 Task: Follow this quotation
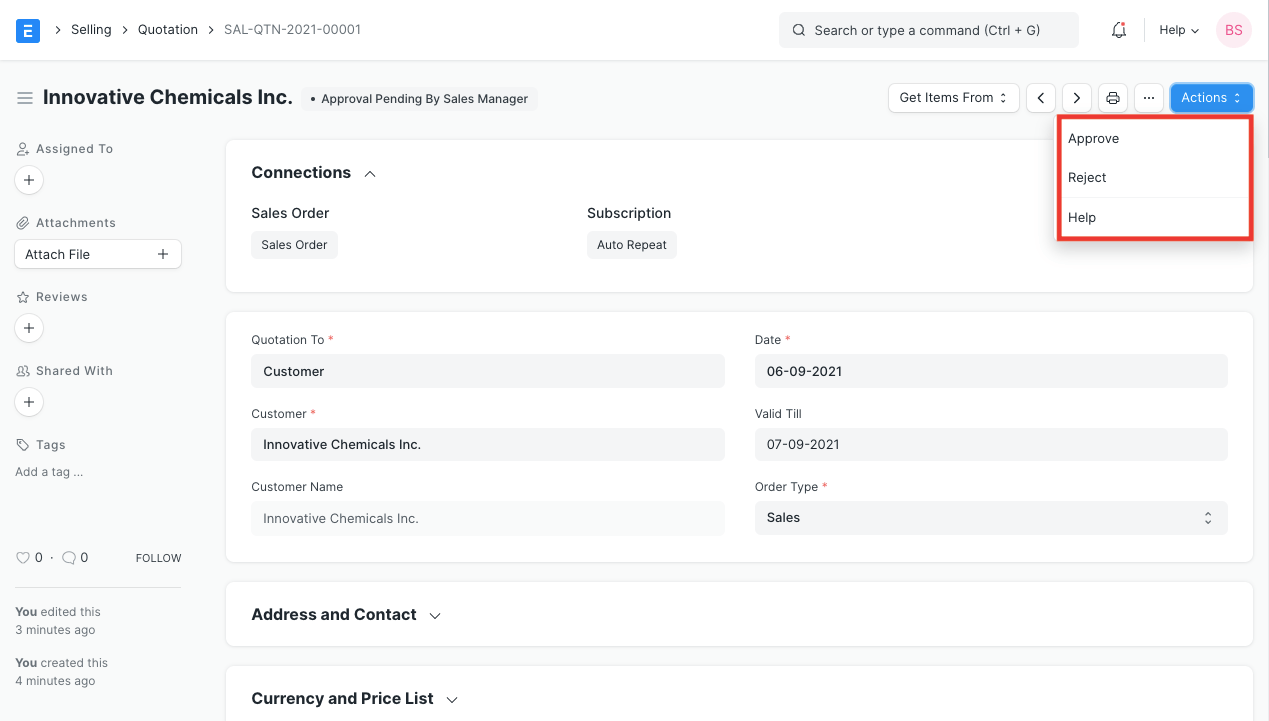pos(157,557)
